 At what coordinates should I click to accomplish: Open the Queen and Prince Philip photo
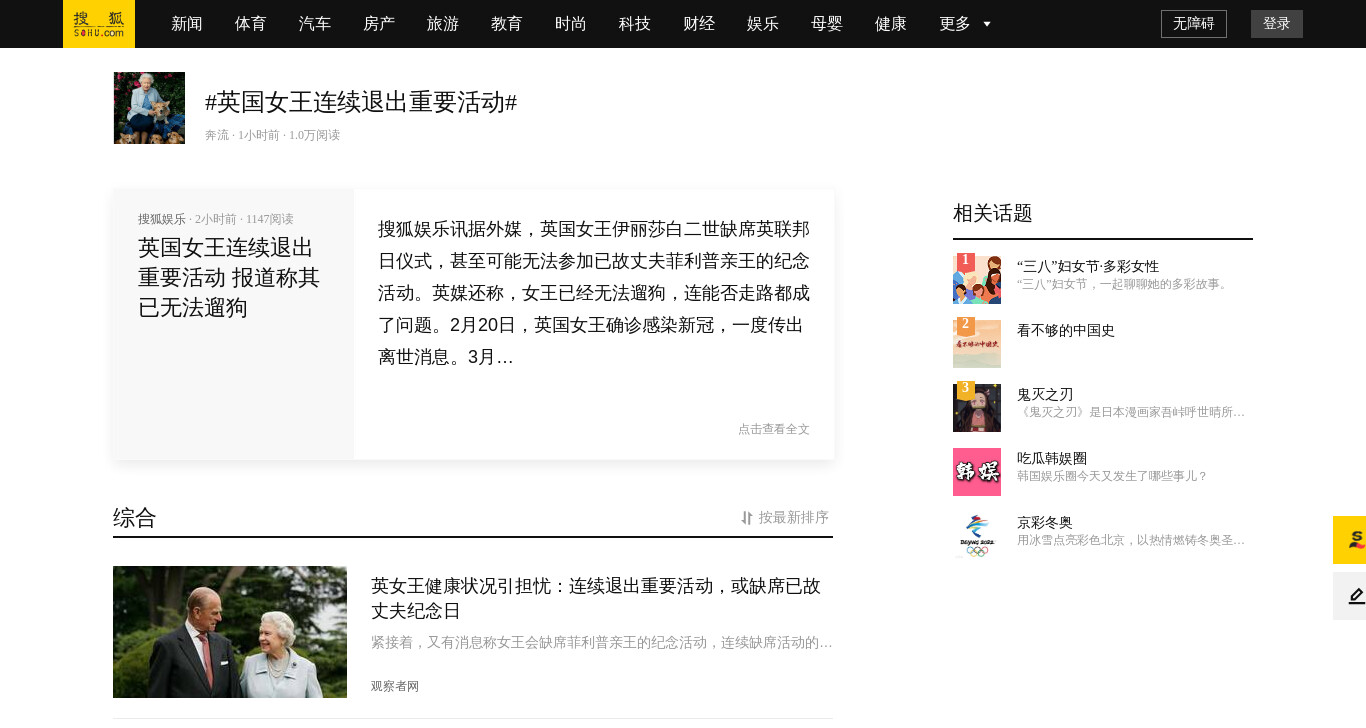(230, 632)
